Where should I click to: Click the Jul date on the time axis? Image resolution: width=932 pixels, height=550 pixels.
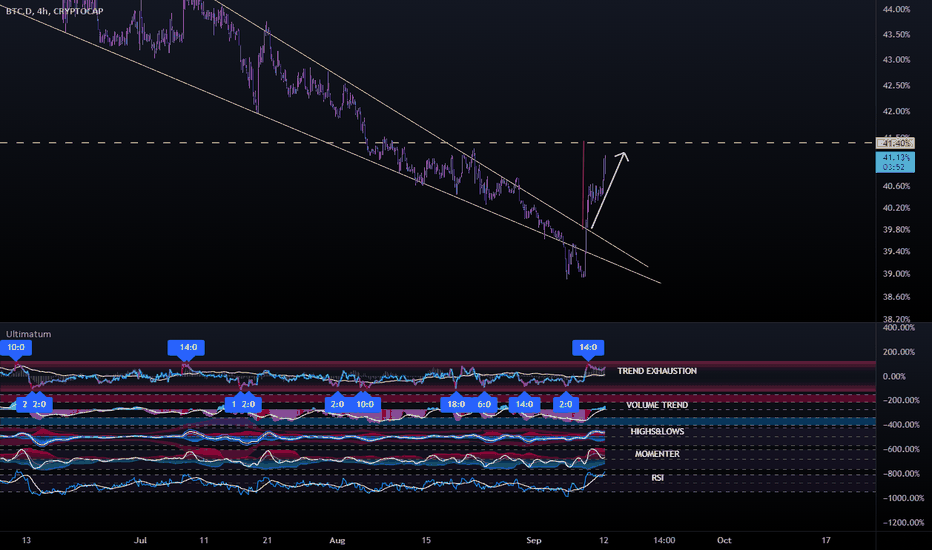[140, 540]
